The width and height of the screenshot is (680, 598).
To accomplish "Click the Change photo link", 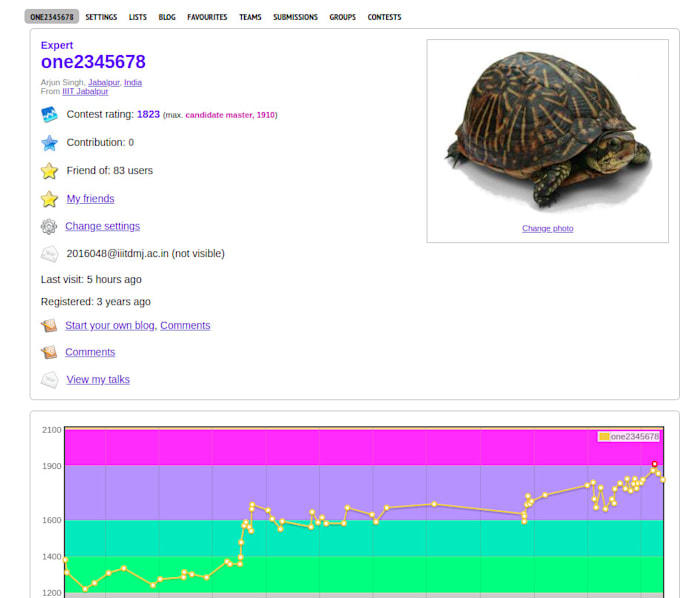I will coord(547,229).
